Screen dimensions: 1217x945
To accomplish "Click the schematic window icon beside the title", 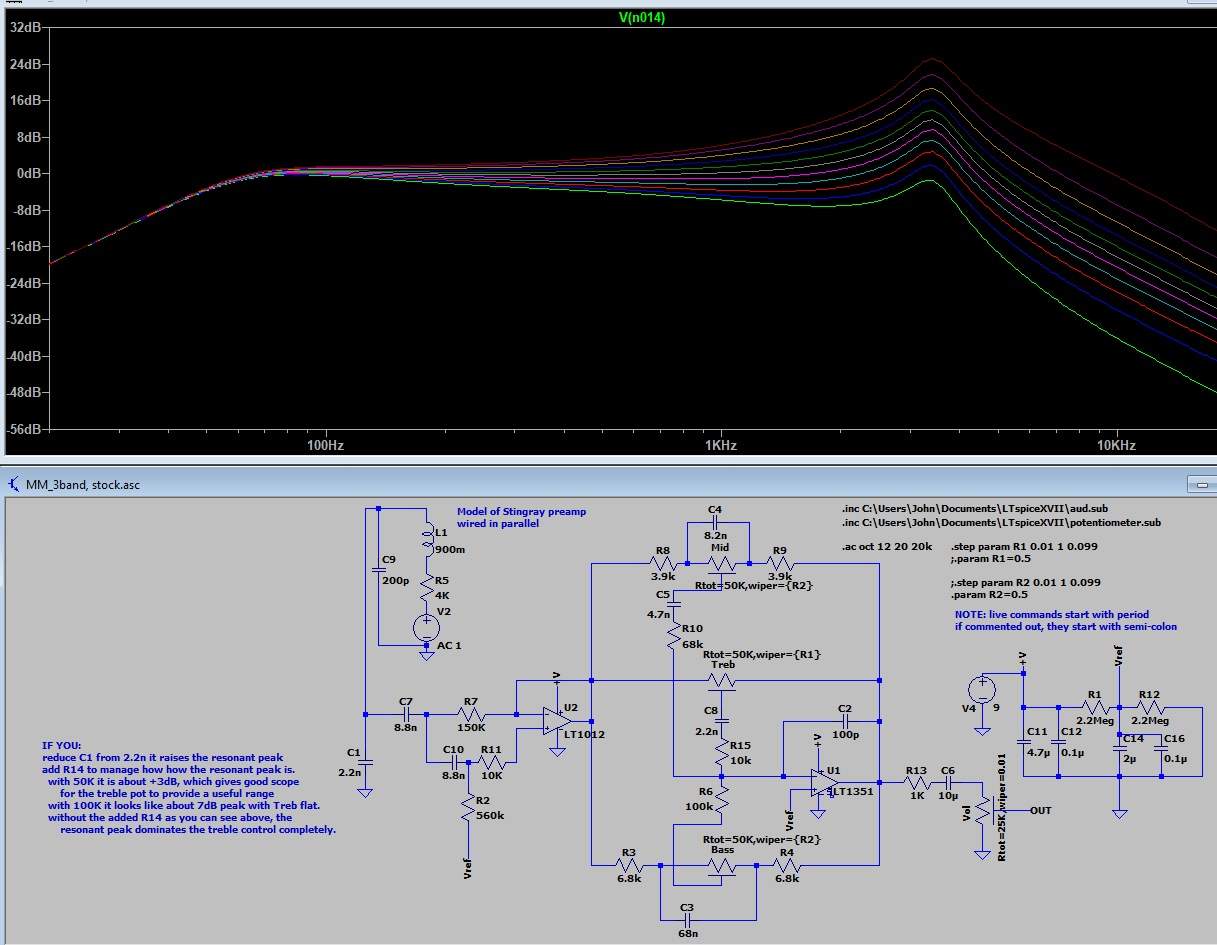I will point(13,484).
